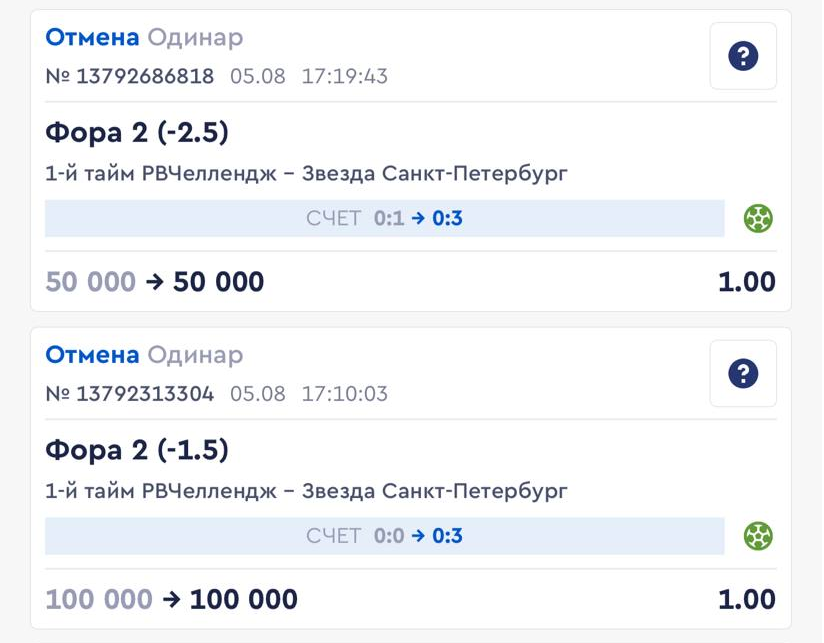824x643 pixels.
Task: Click the football icon in the second bet
Action: [x=758, y=536]
